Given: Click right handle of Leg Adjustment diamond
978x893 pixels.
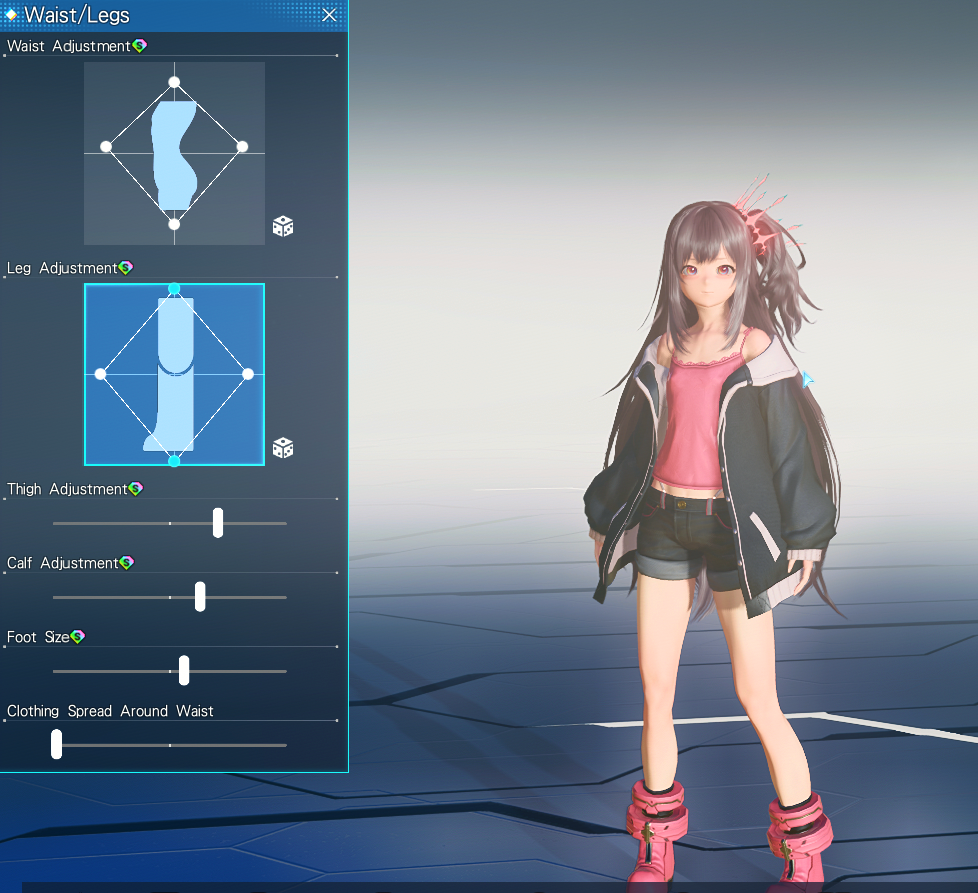Looking at the screenshot, I should click(248, 374).
